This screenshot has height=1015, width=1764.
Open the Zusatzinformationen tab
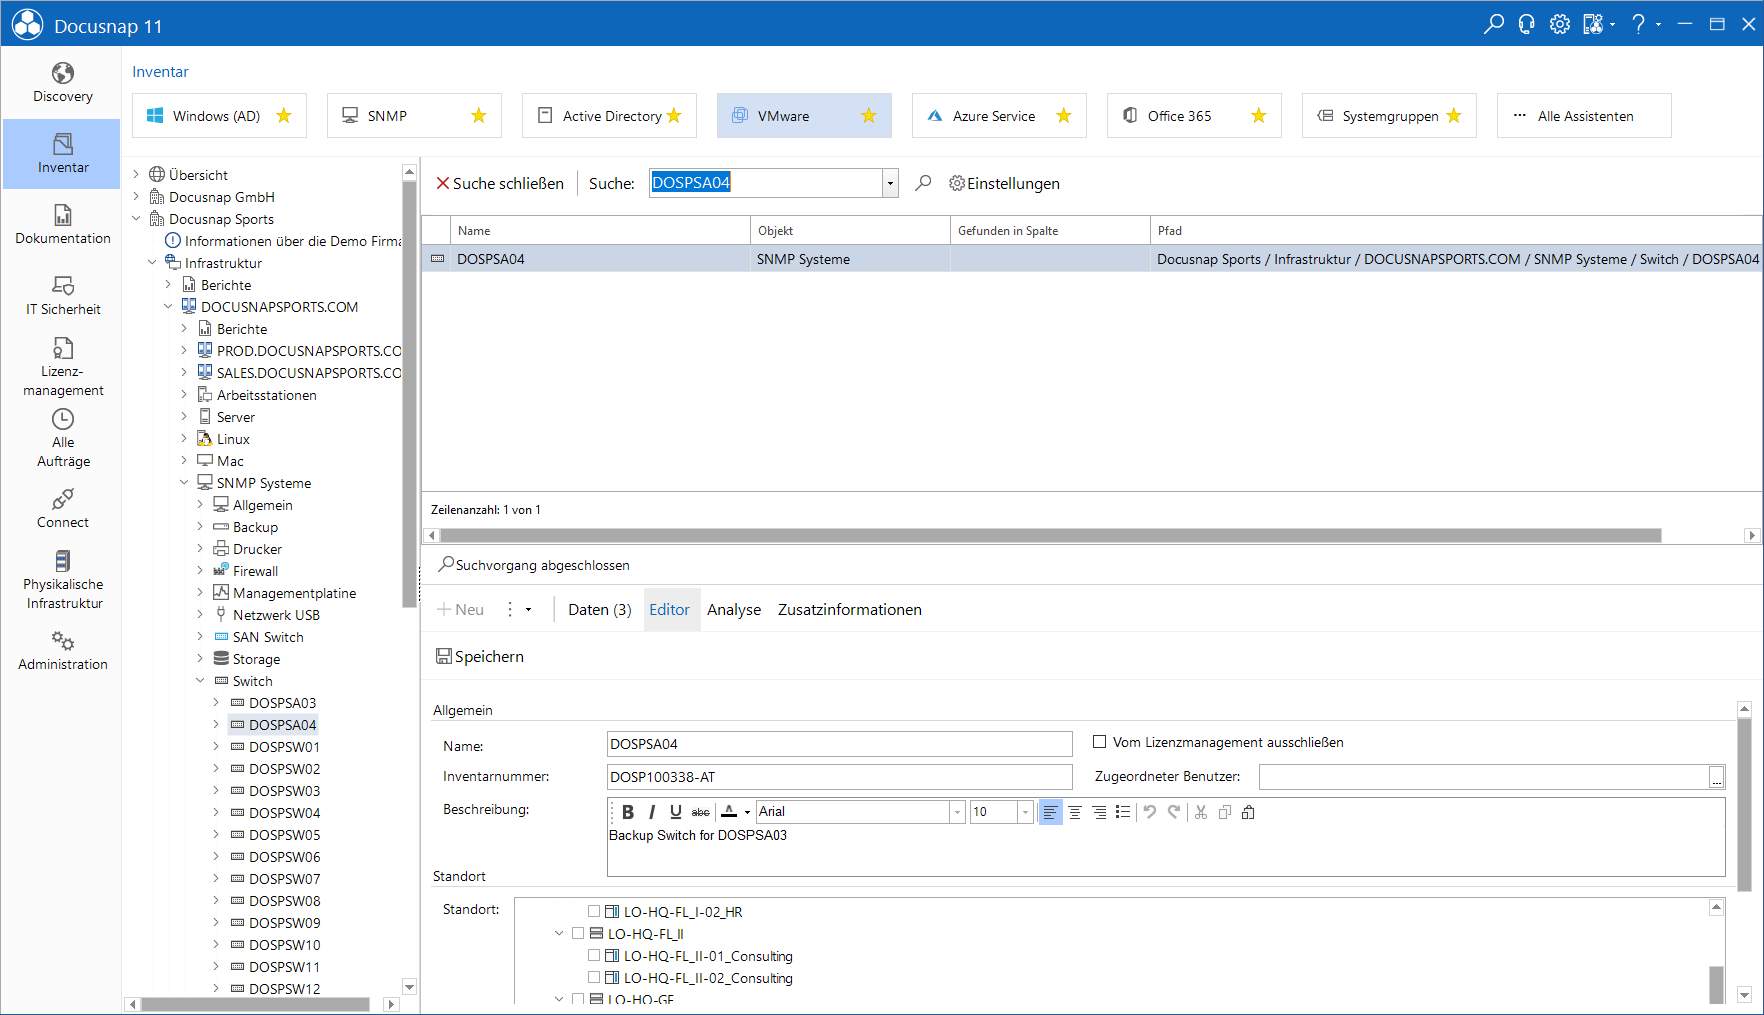[850, 610]
